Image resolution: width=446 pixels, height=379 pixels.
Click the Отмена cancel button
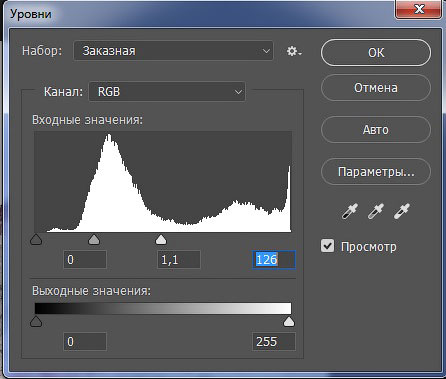[376, 88]
